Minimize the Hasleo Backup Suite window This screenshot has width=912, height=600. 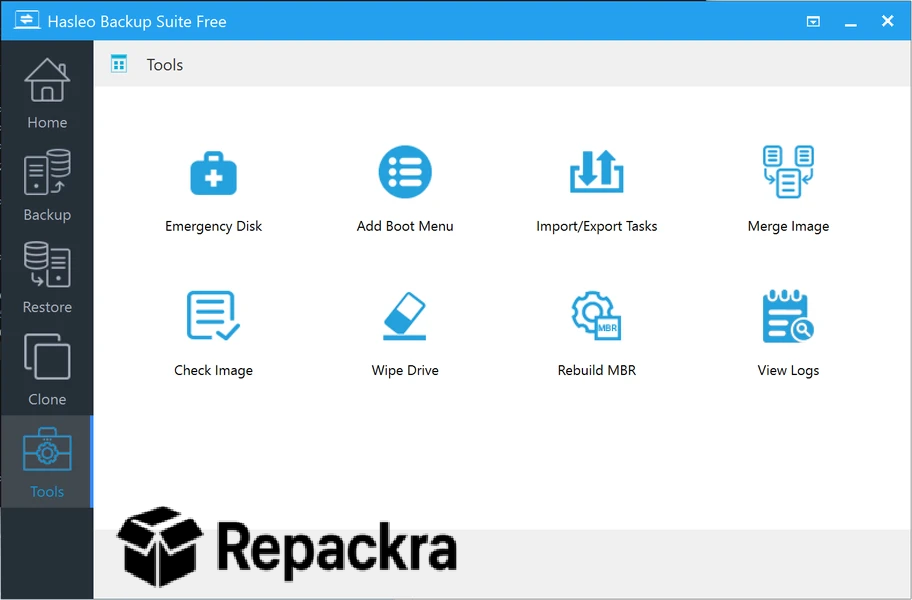(x=850, y=22)
